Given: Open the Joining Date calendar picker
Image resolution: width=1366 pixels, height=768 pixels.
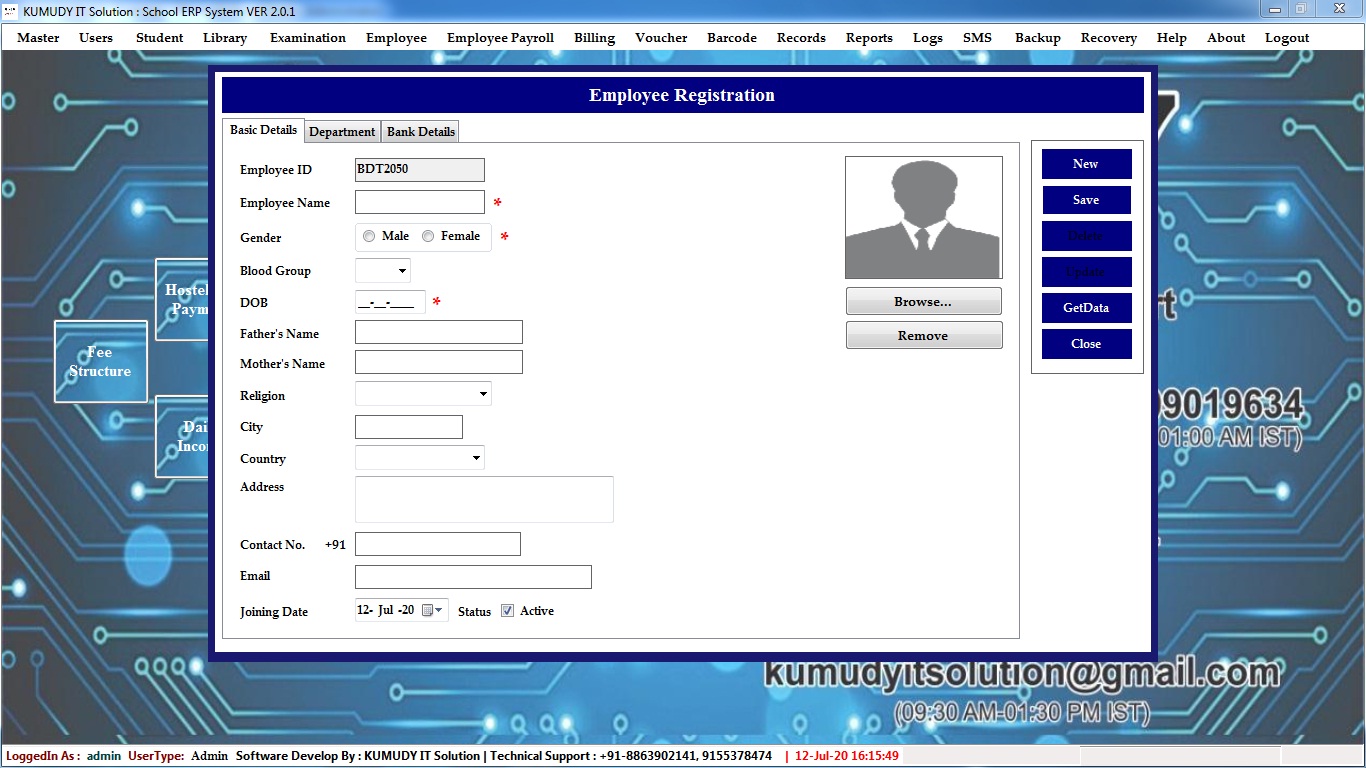Looking at the screenshot, I should [x=432, y=610].
